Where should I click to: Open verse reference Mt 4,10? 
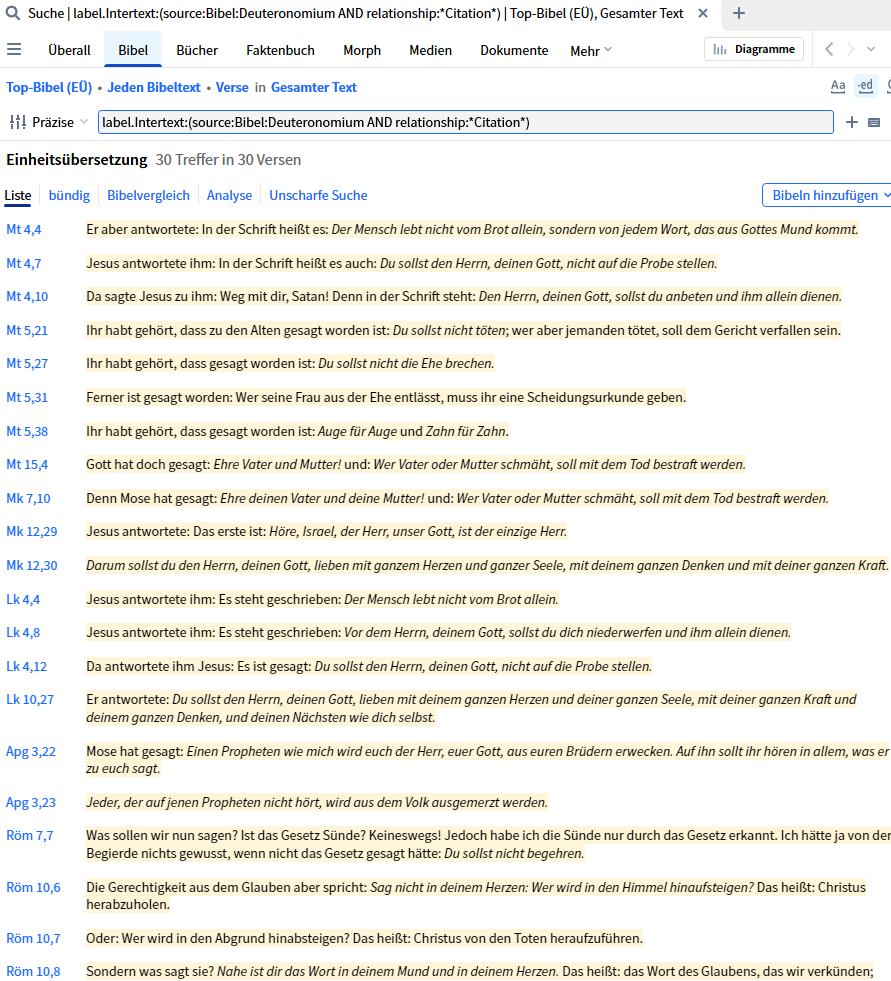[x=27, y=297]
